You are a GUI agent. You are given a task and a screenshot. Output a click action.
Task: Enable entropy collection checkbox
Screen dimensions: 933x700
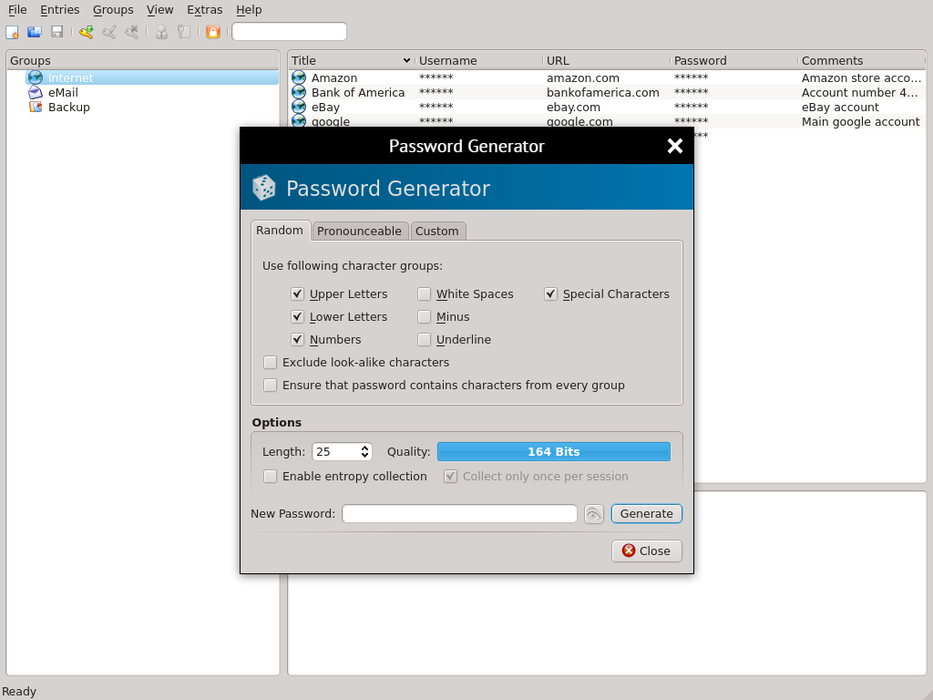270,477
